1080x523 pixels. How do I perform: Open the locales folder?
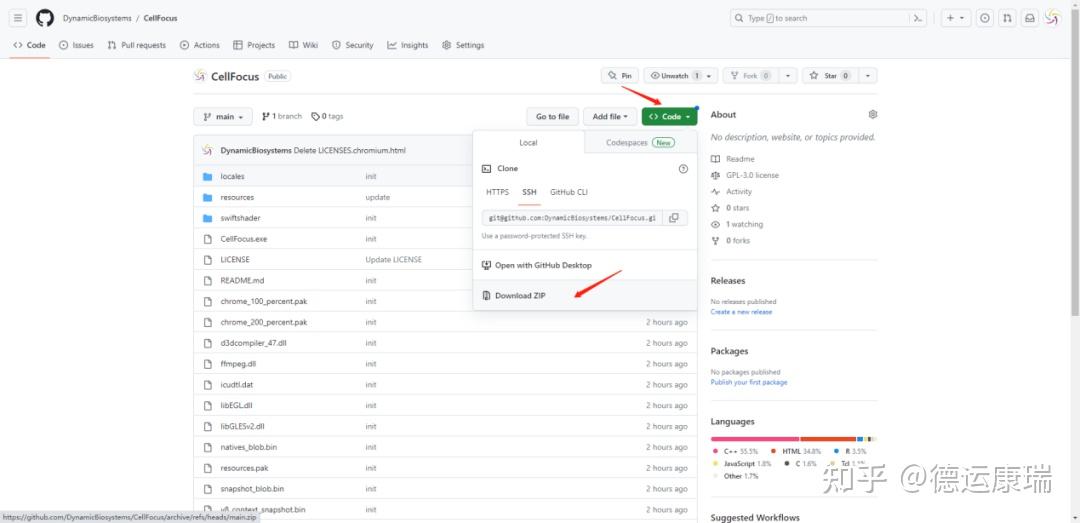point(232,176)
